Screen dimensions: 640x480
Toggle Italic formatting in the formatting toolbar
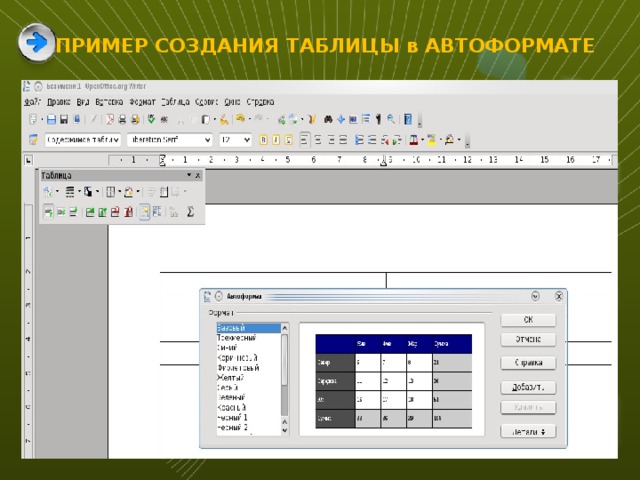click(276, 140)
